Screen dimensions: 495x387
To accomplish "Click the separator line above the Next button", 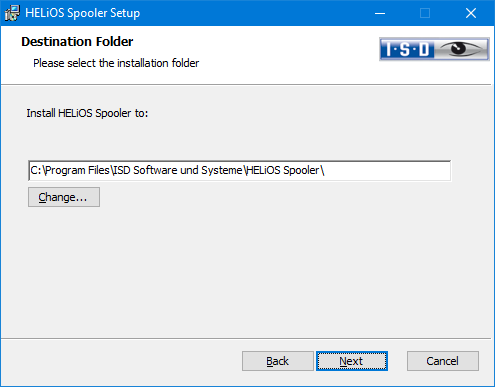I will point(246,339).
